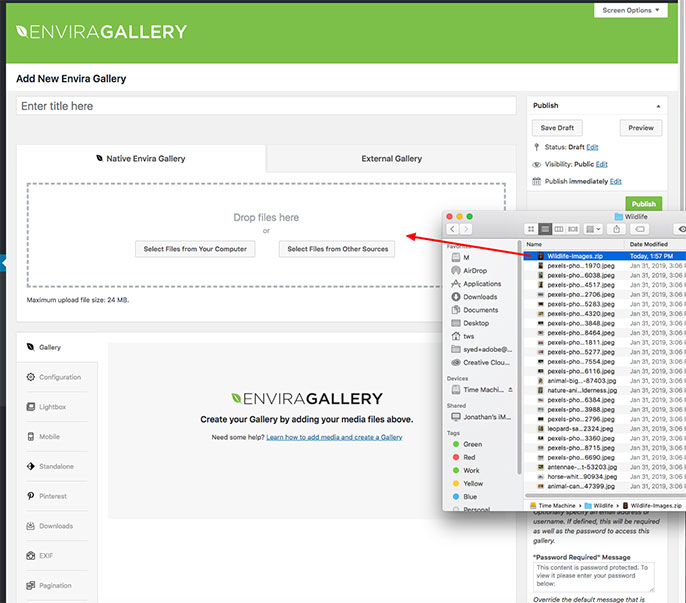Select animal-big...-87403.jpg file
Screen dimensions: 686x603
605,381
